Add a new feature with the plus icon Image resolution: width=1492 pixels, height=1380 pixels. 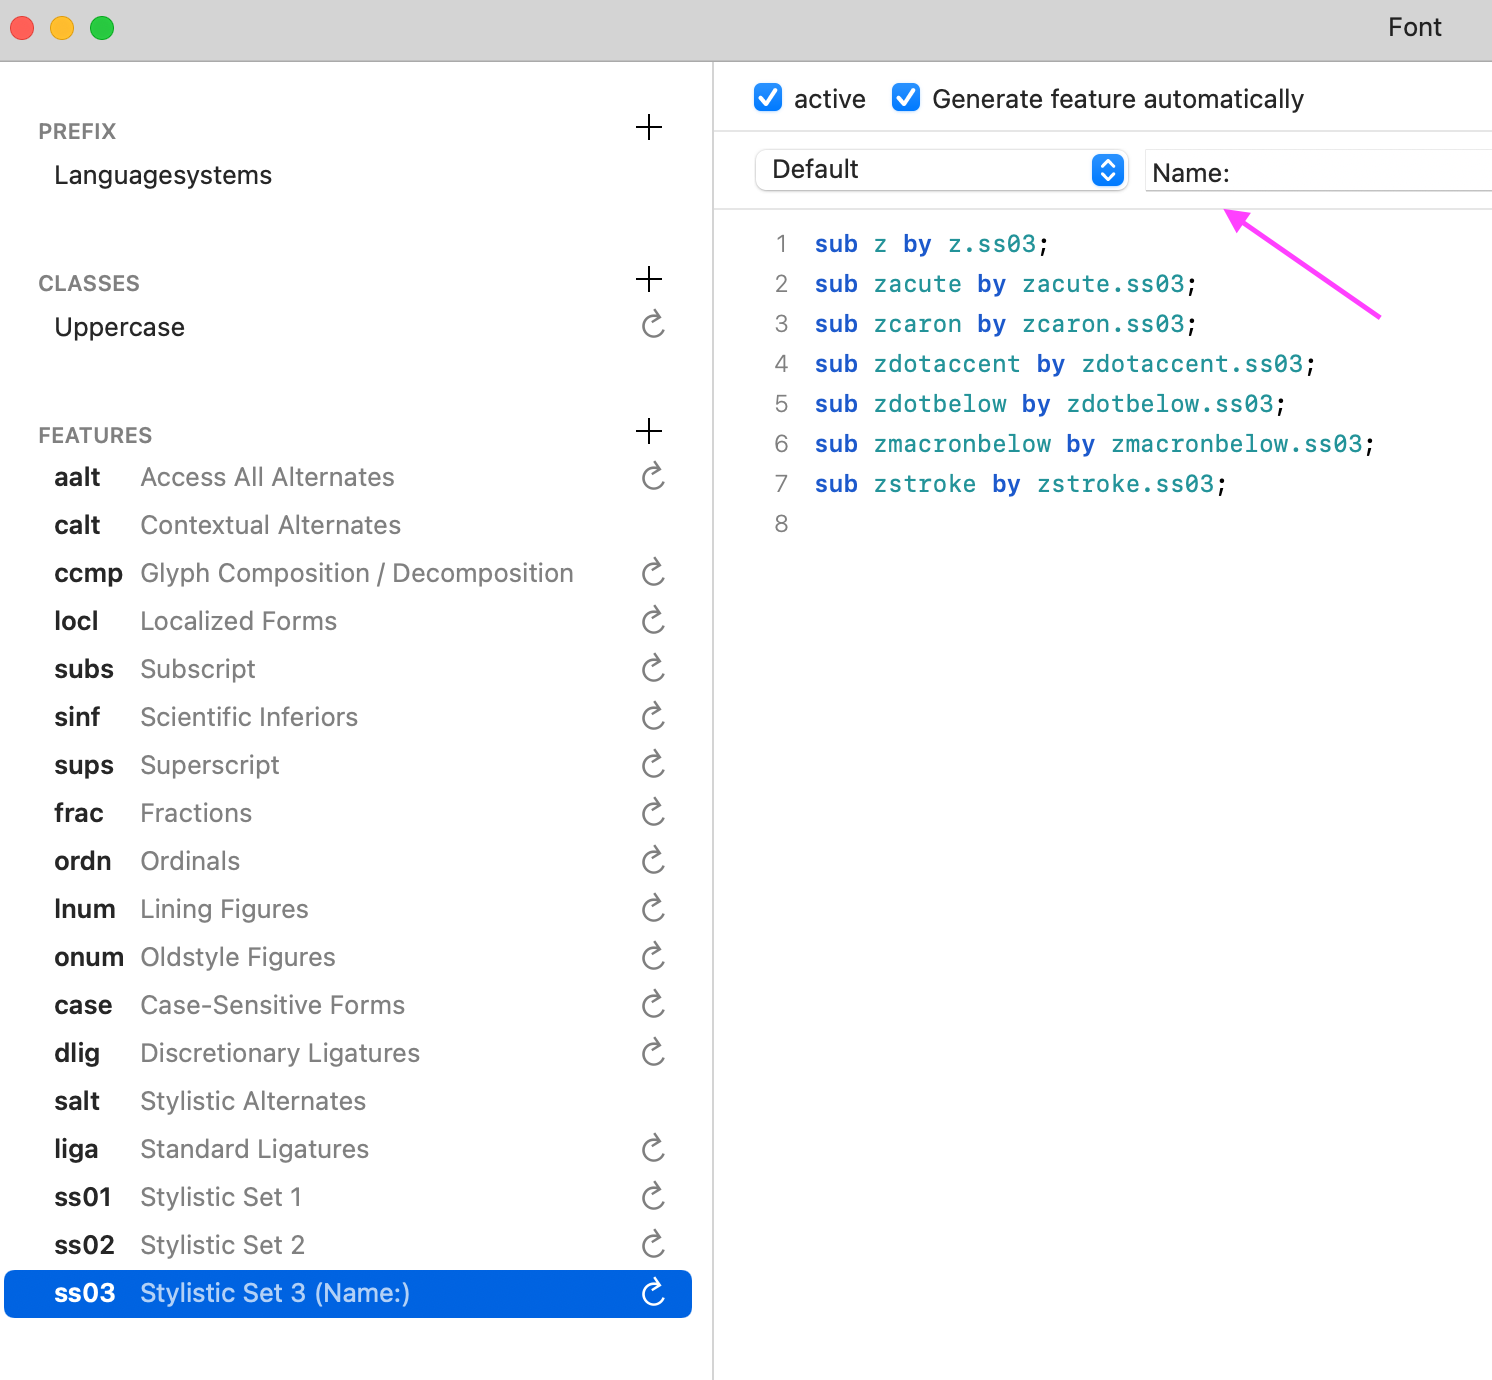coord(649,431)
